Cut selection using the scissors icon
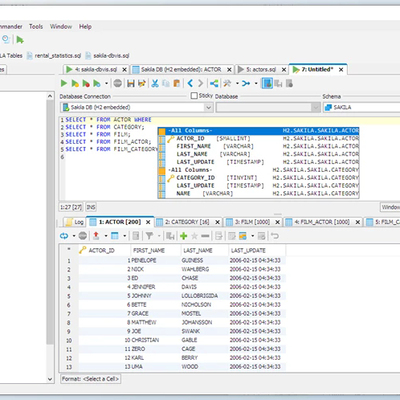 (x=155, y=83)
